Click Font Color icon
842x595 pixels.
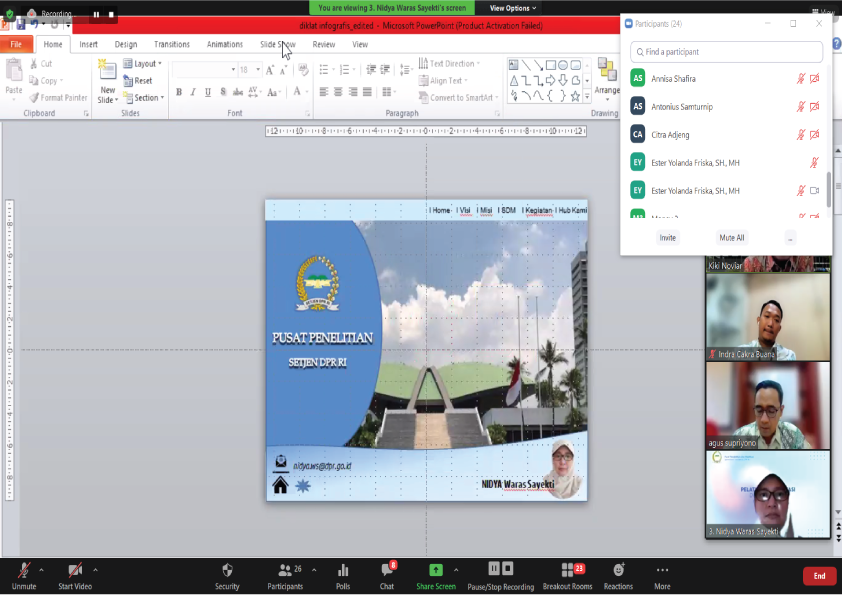point(297,92)
